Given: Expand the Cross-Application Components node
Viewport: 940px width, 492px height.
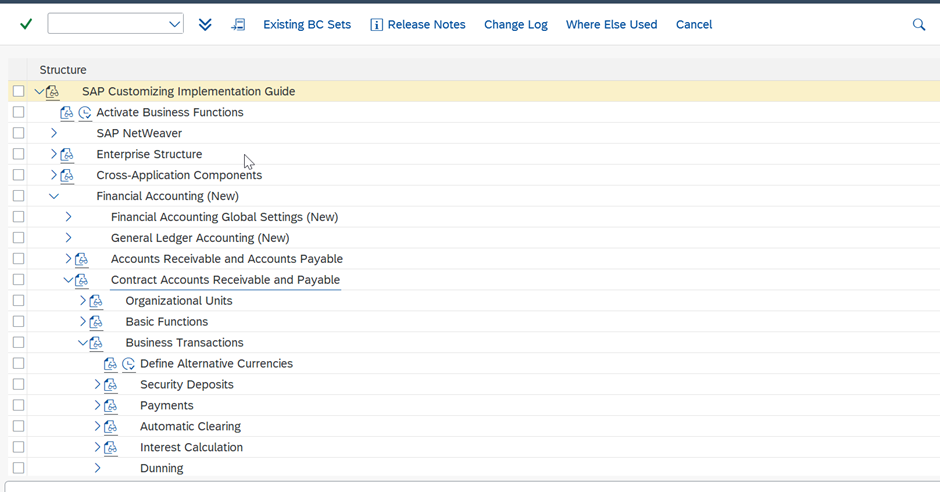Looking at the screenshot, I should point(53,175).
